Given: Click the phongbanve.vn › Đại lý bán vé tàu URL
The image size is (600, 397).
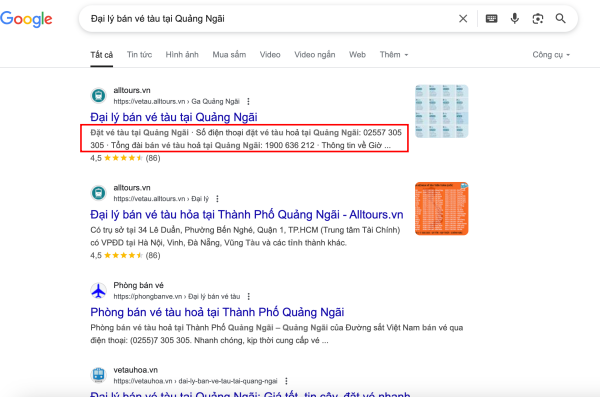Looking at the screenshot, I should coord(177,296).
